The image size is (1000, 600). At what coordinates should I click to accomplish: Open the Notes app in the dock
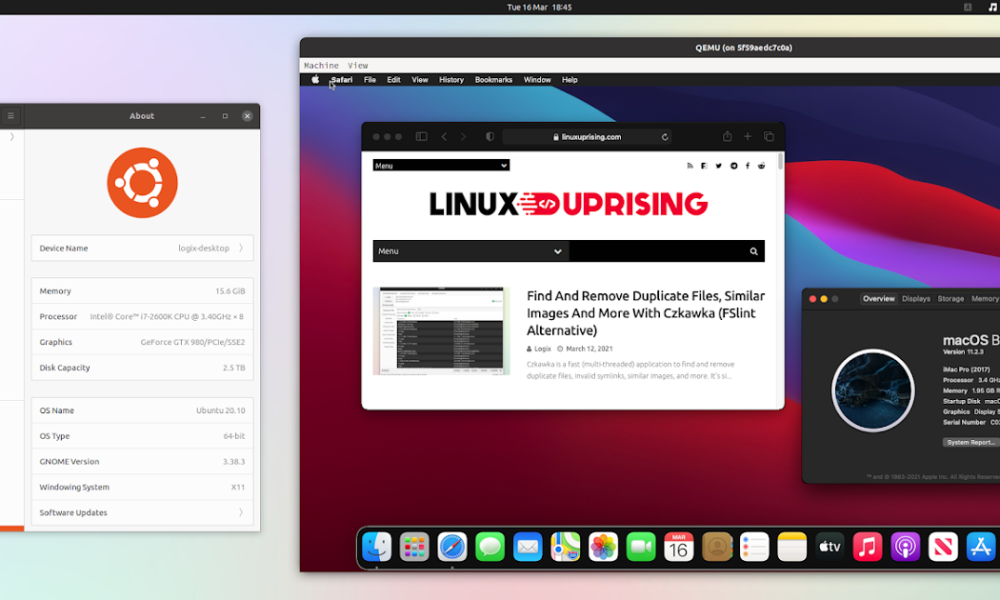(x=792, y=546)
